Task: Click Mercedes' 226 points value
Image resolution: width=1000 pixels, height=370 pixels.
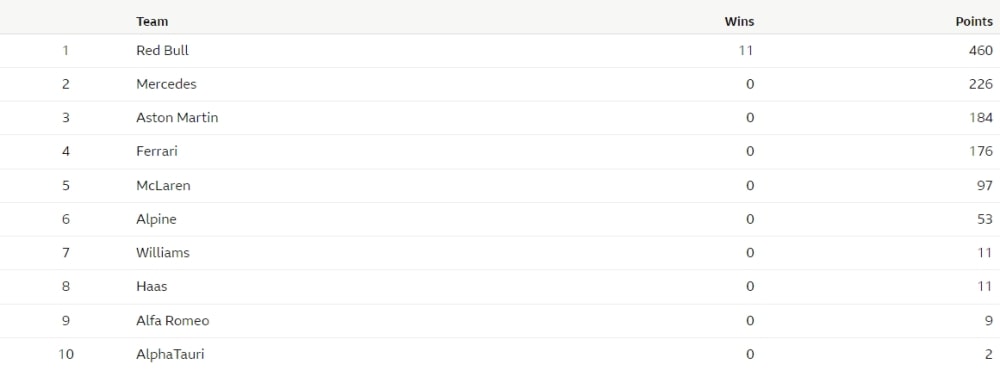Action: click(981, 84)
